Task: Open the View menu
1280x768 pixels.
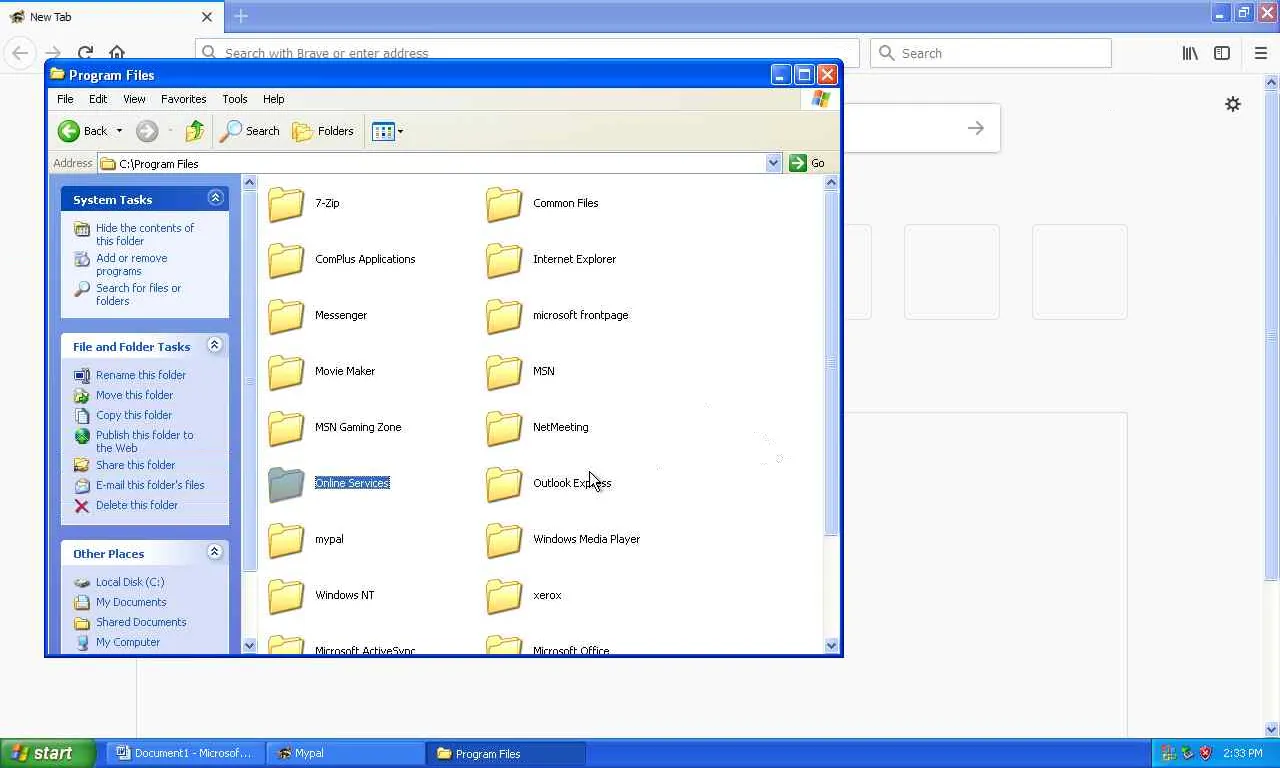Action: [134, 99]
